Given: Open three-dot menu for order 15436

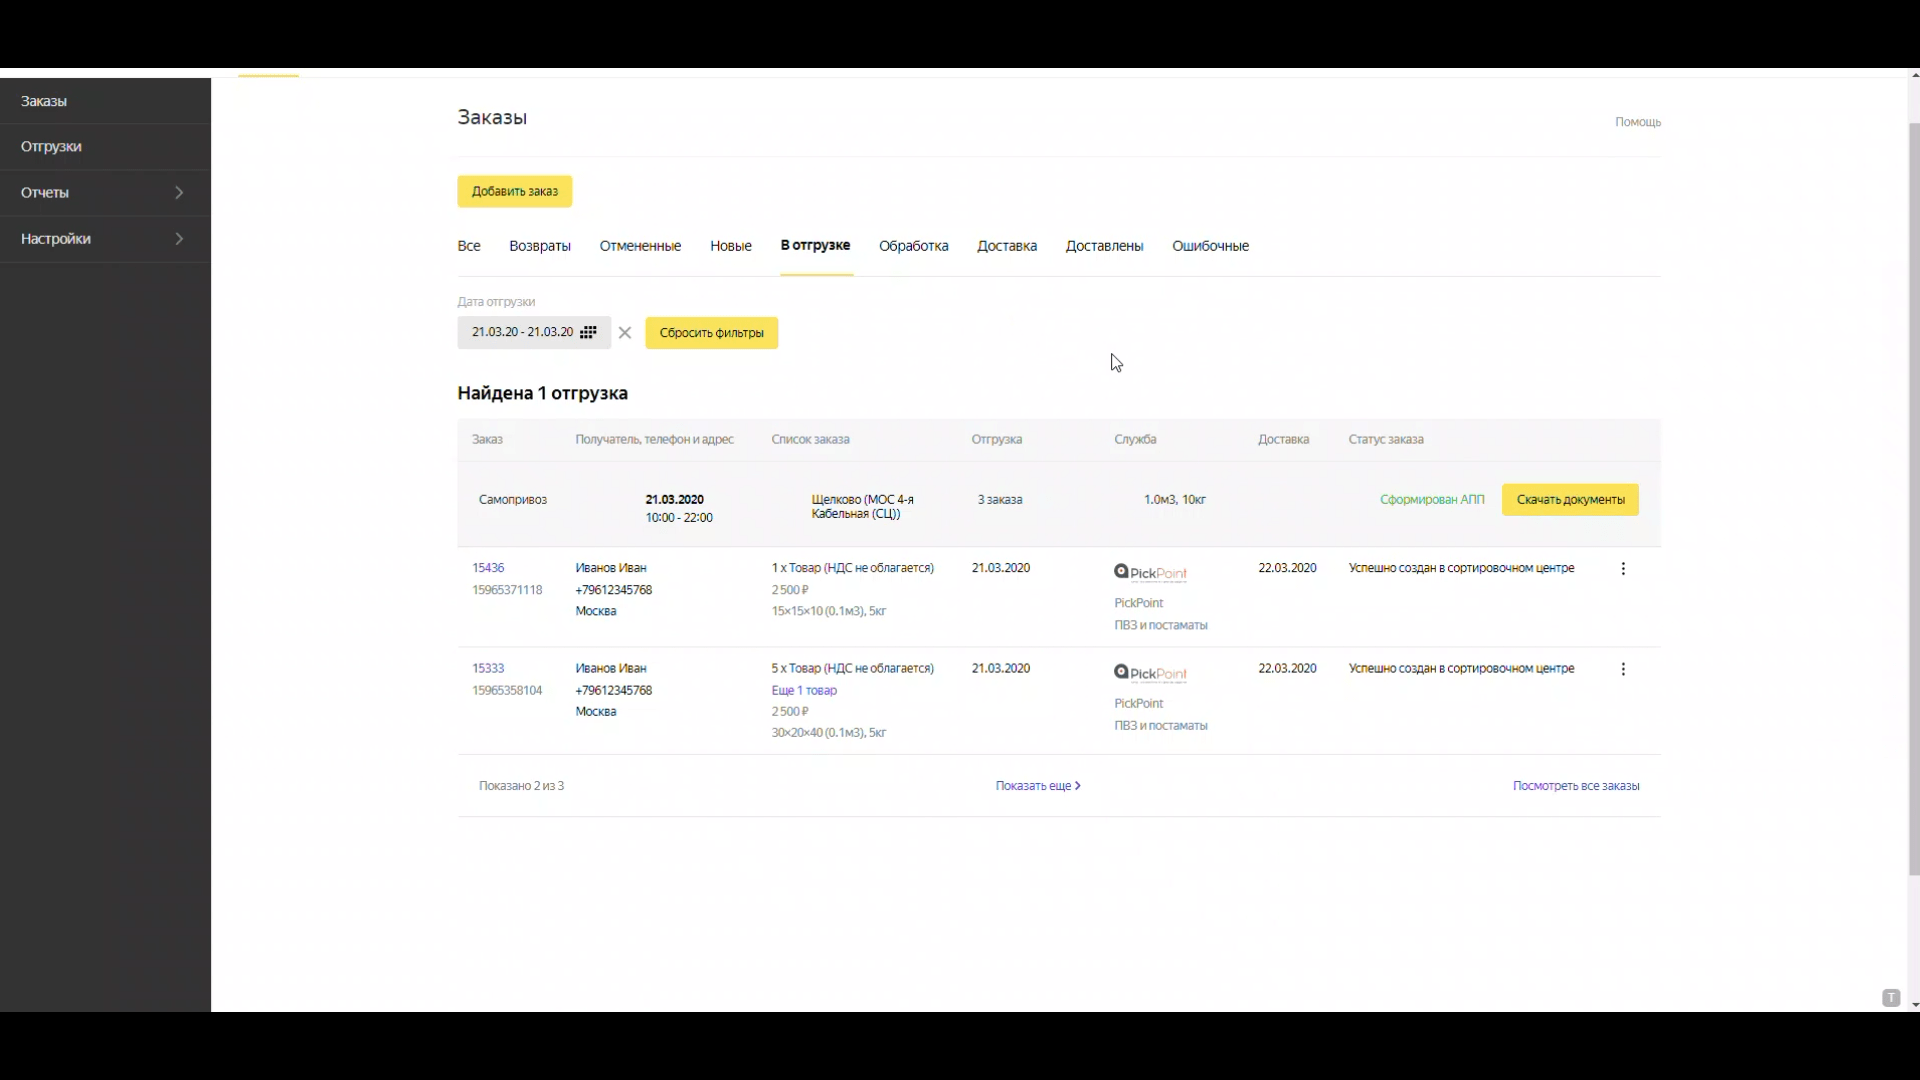Looking at the screenshot, I should coord(1623,569).
